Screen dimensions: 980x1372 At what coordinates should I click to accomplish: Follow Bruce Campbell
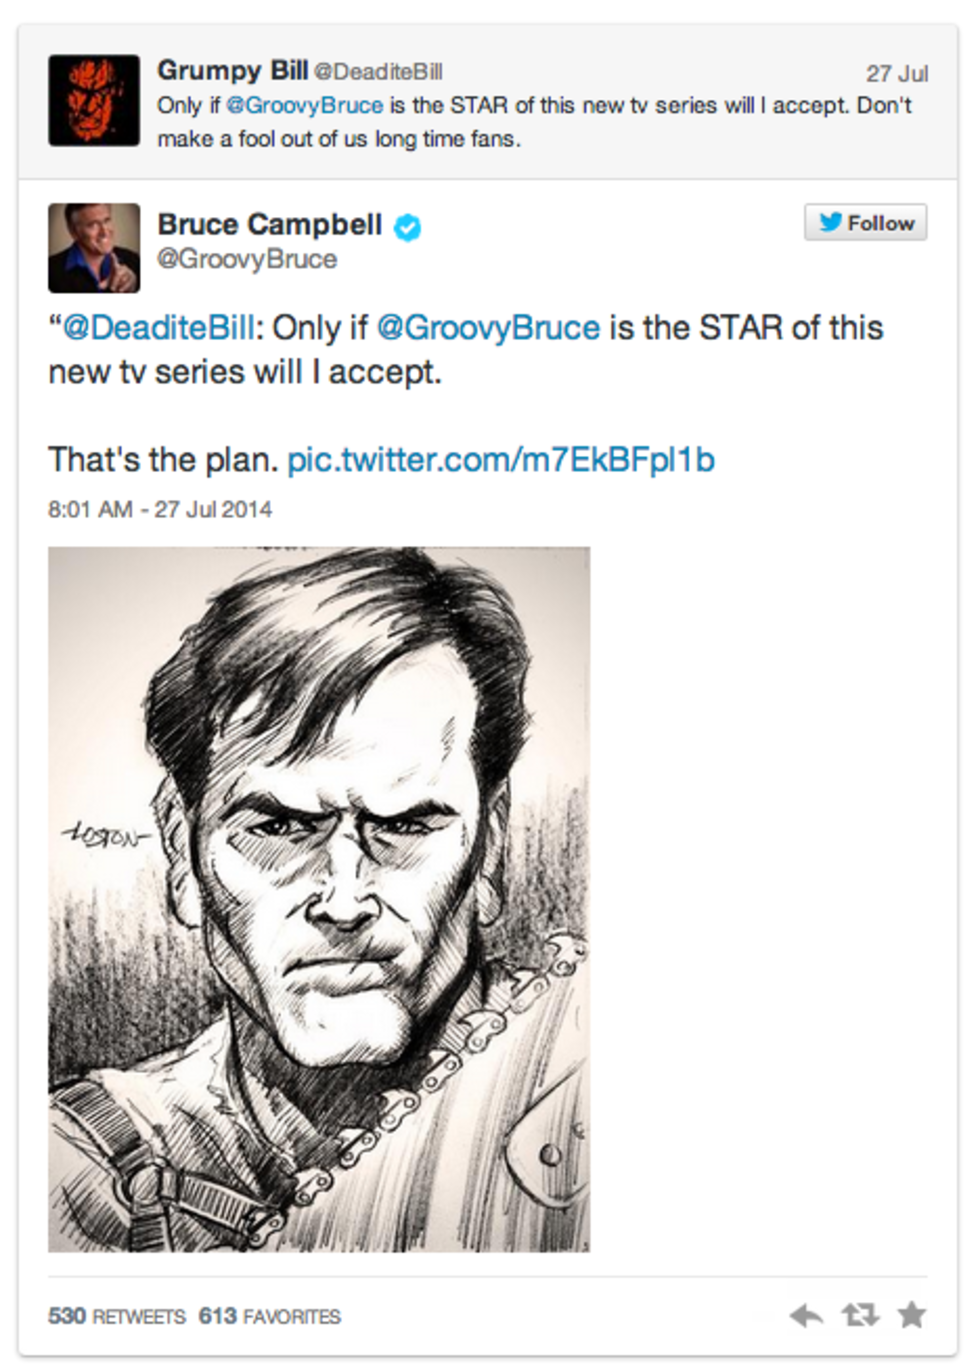pos(865,222)
